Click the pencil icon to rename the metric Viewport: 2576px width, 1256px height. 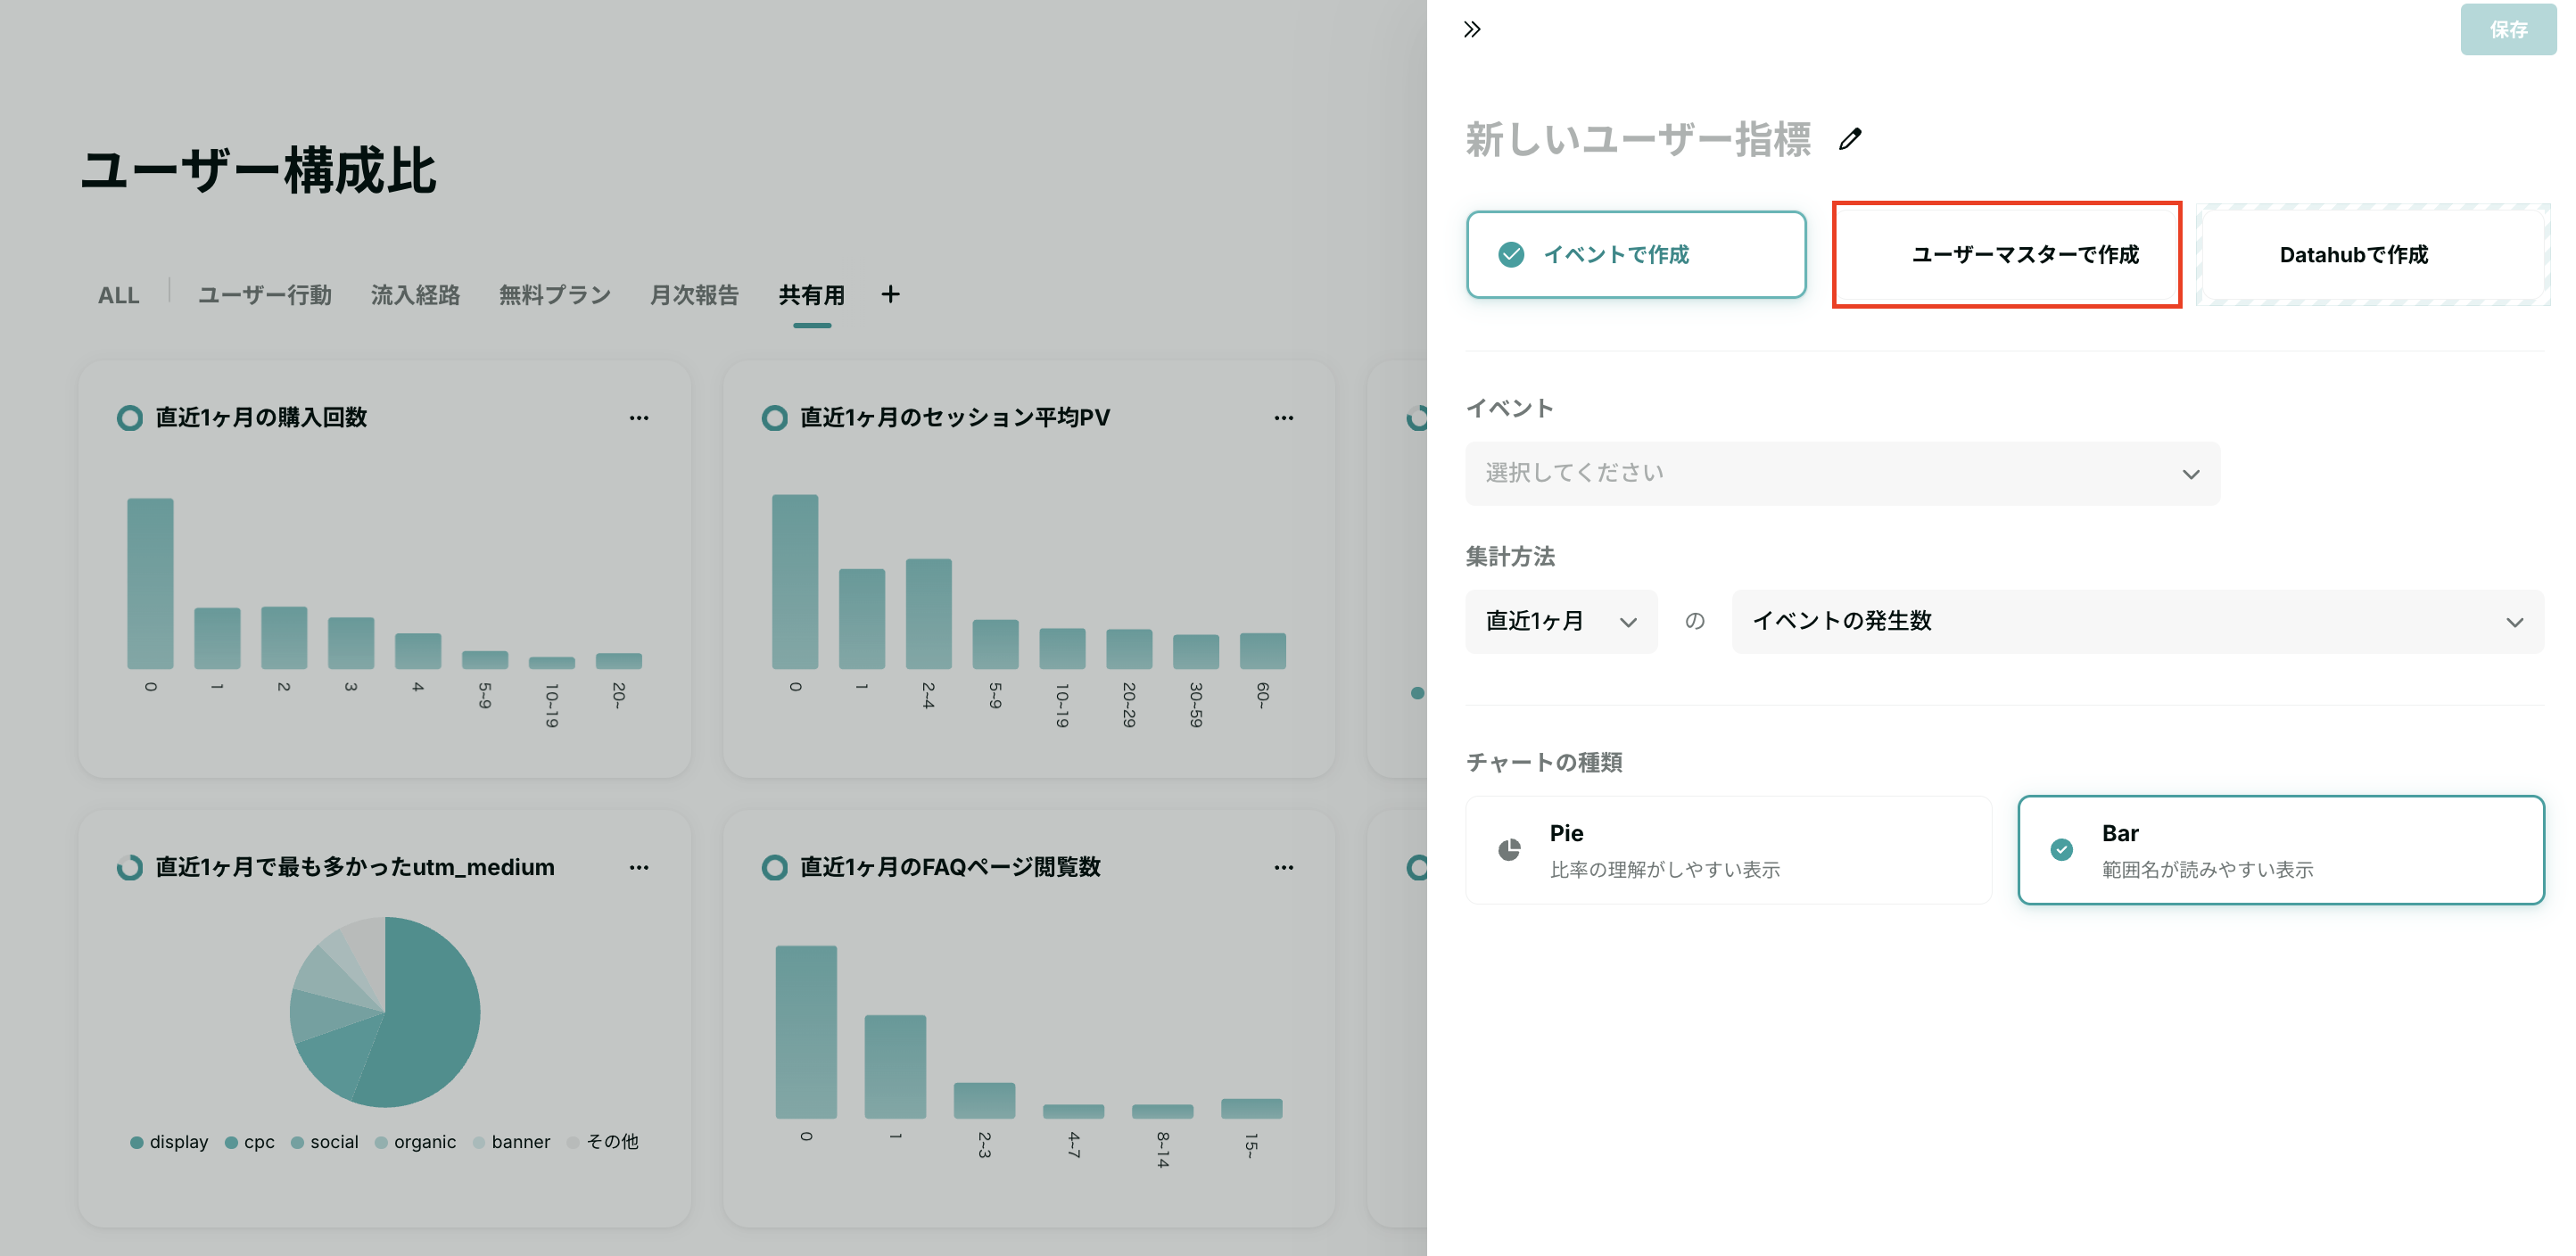pos(1850,139)
